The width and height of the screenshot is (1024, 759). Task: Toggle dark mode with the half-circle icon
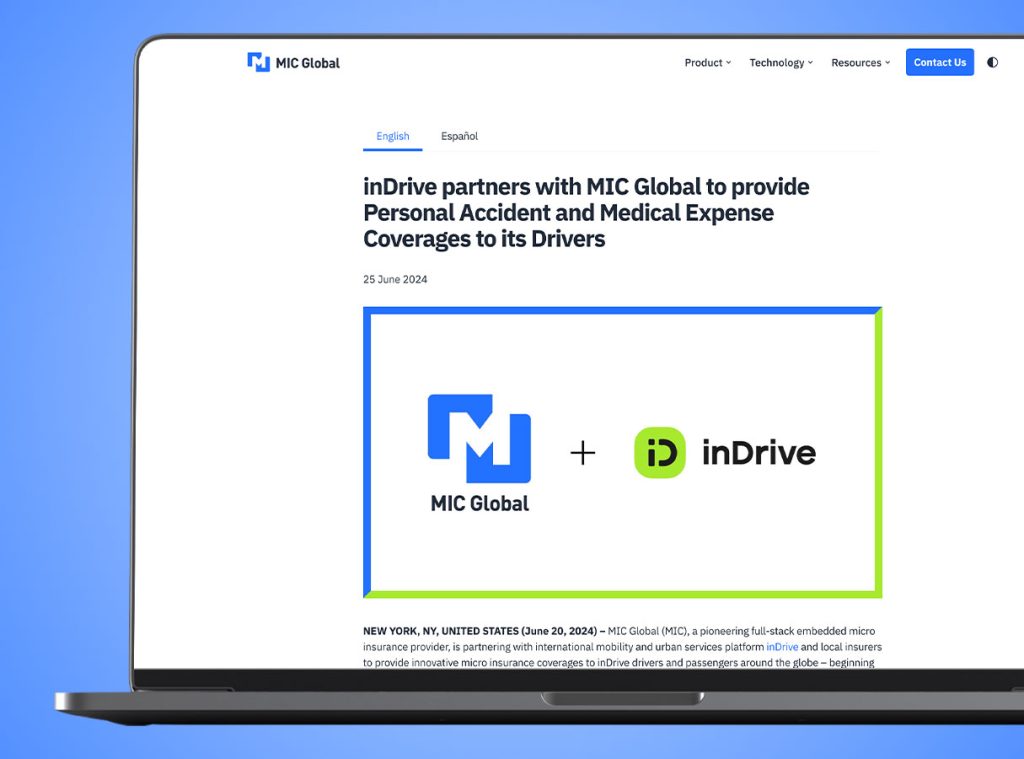click(992, 62)
